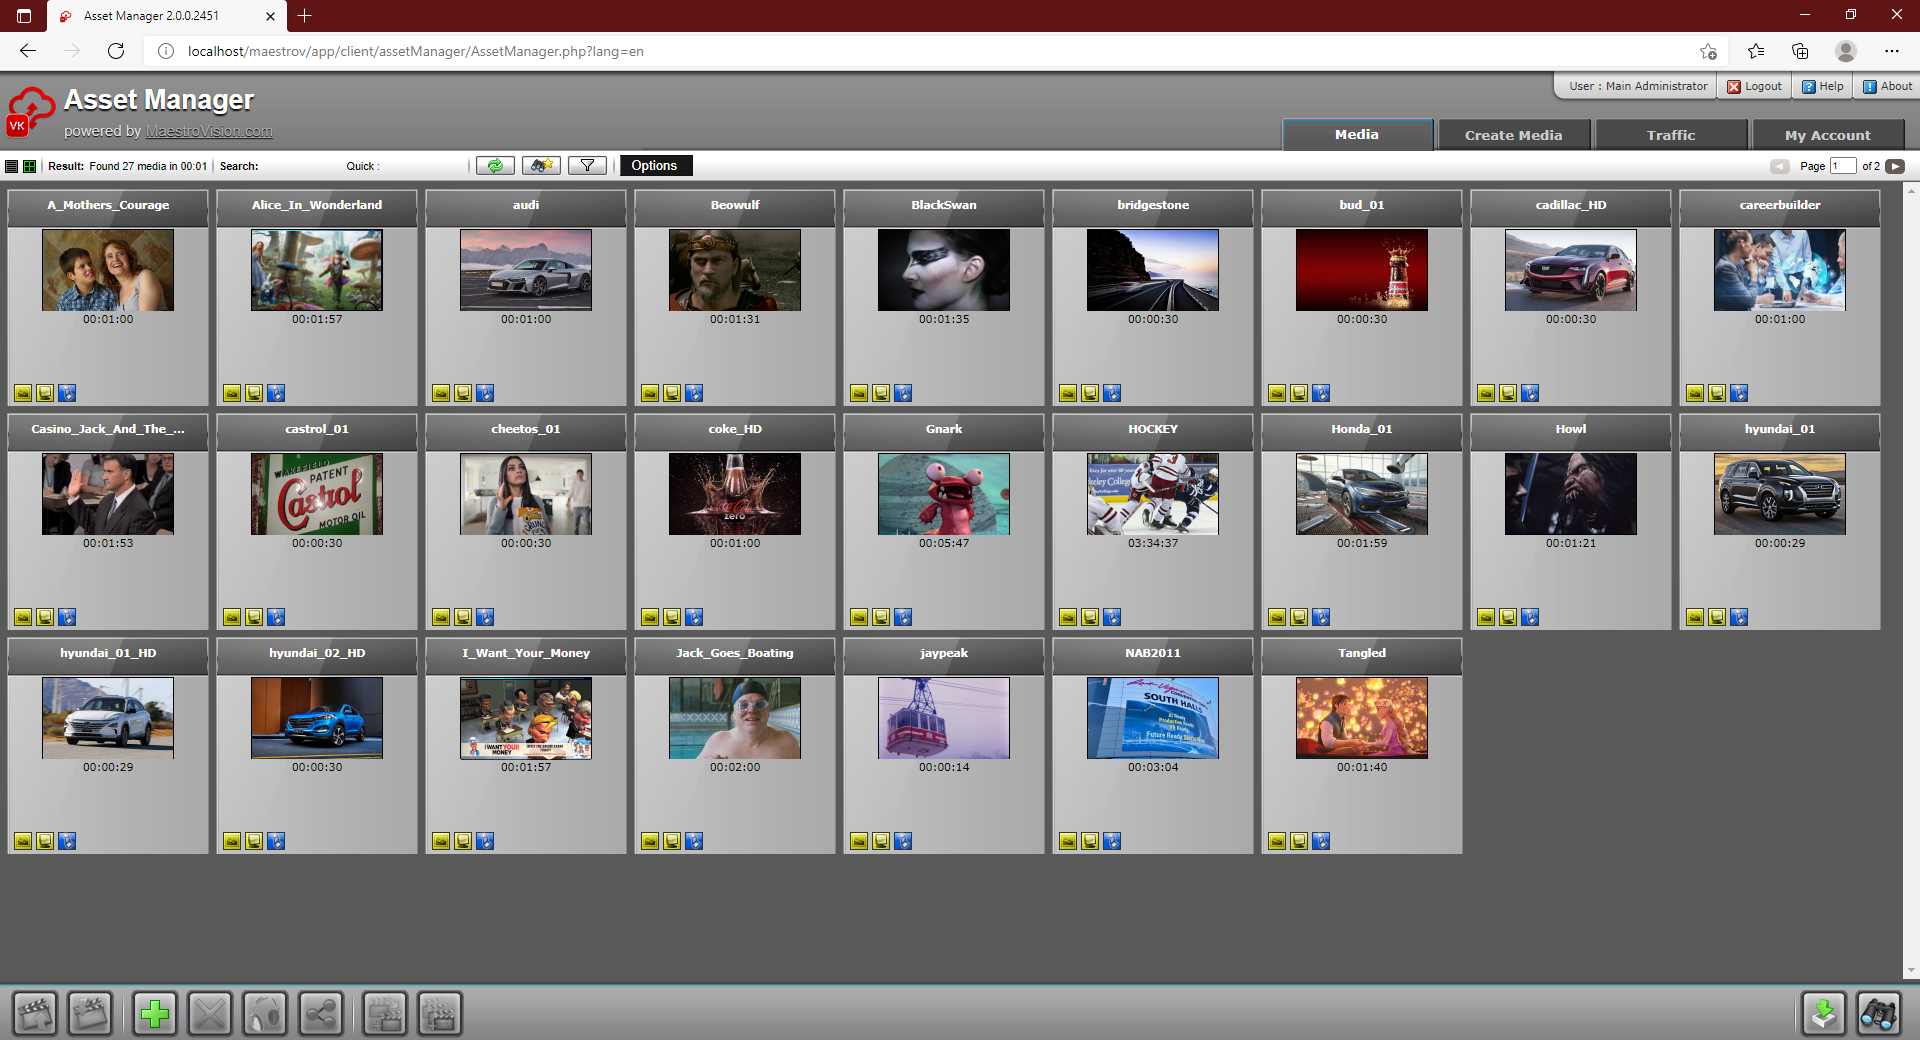The height and width of the screenshot is (1040, 1920).
Task: Click the monitor icon under HOCKEY
Action: [x=1090, y=617]
